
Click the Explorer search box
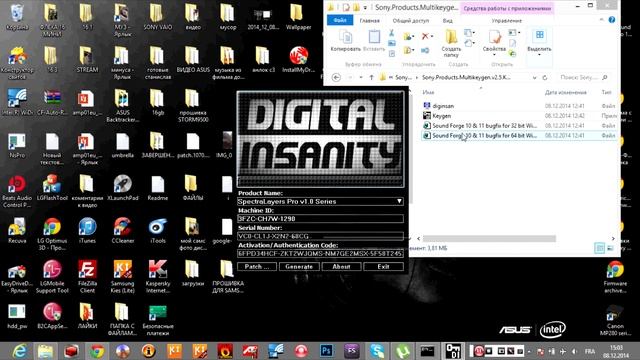click(584, 77)
